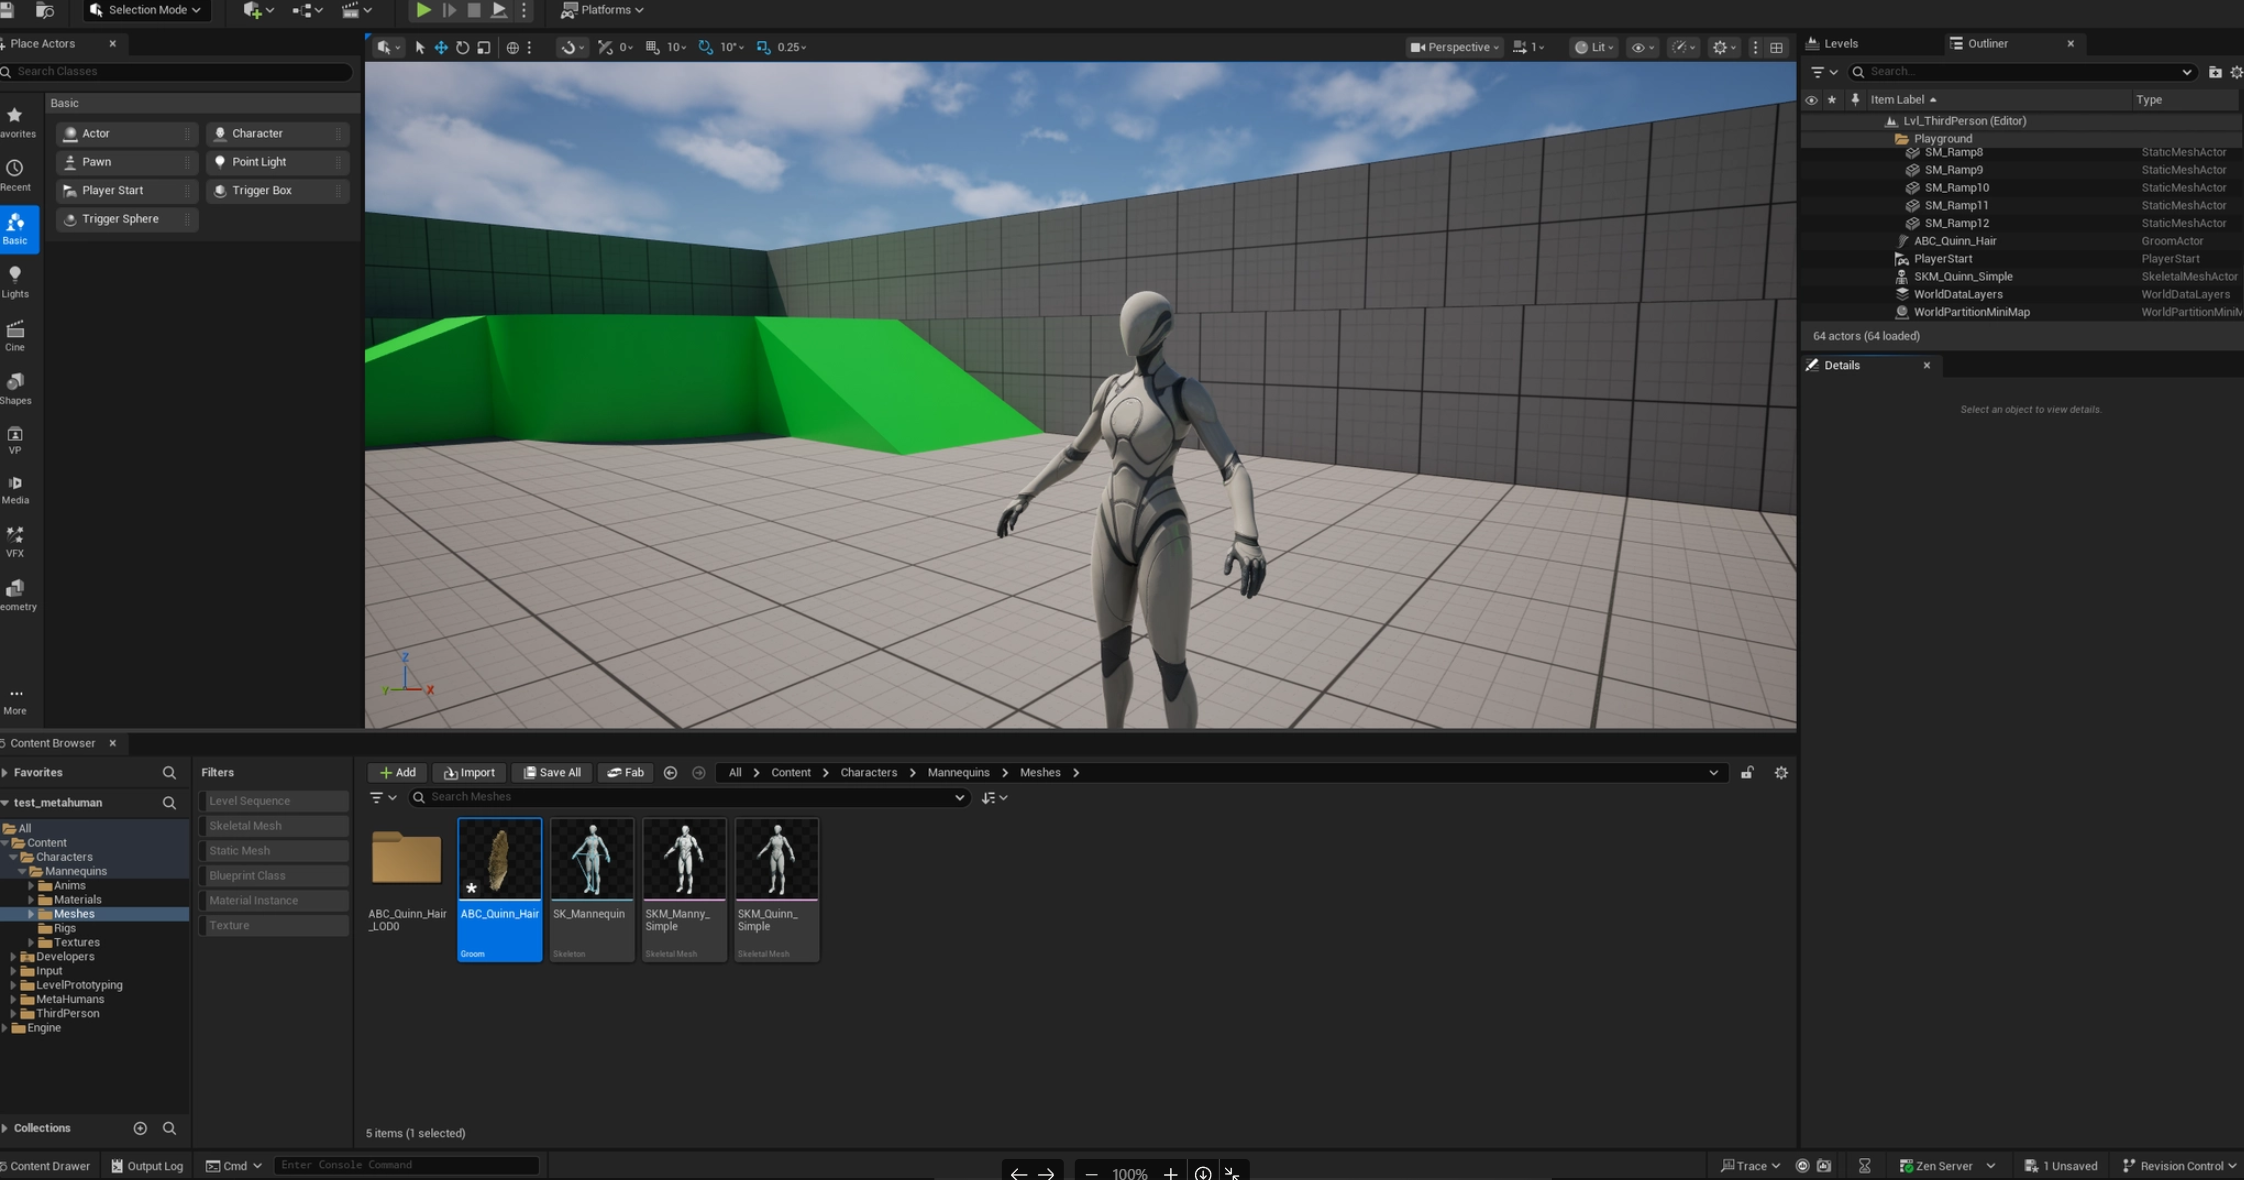Screen dimensions: 2244x1180
Task: Toggle the Skeletal Mesh filter
Action: [273, 826]
